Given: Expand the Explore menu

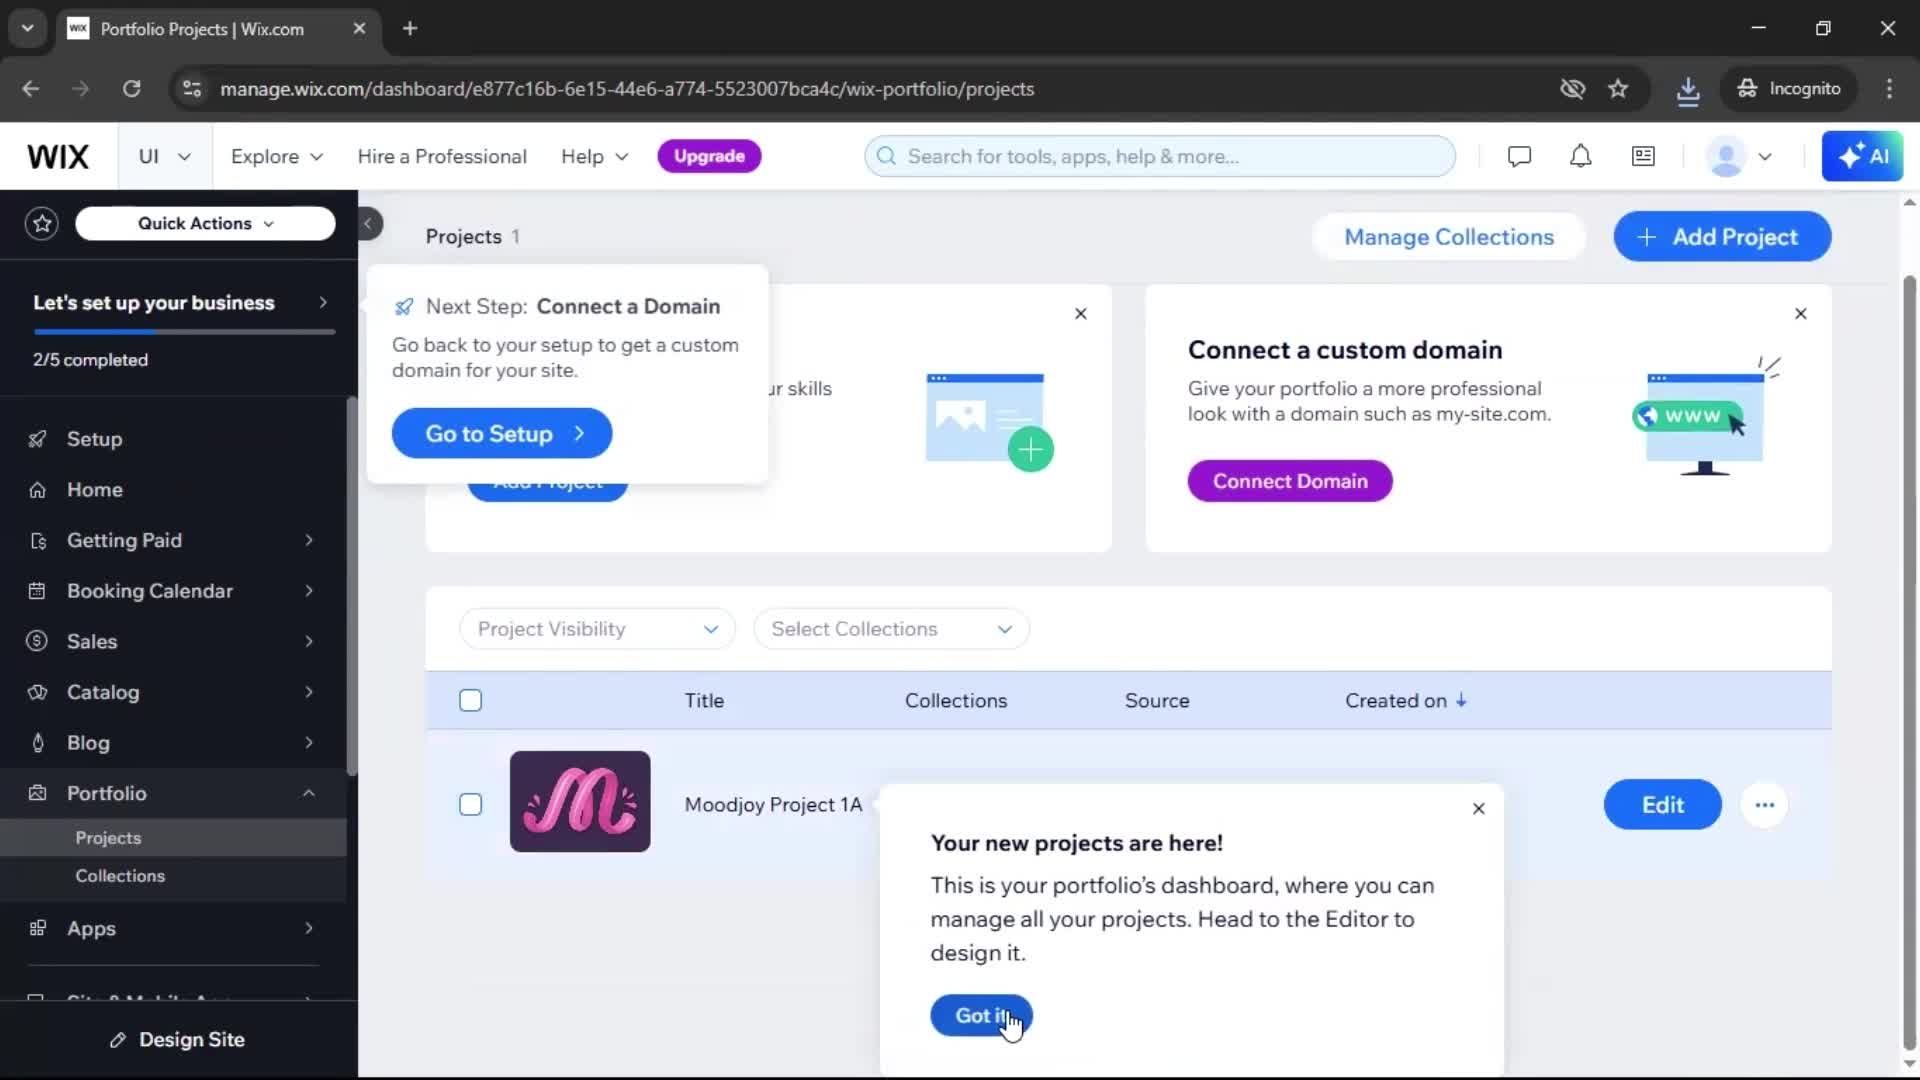Looking at the screenshot, I should pos(277,156).
